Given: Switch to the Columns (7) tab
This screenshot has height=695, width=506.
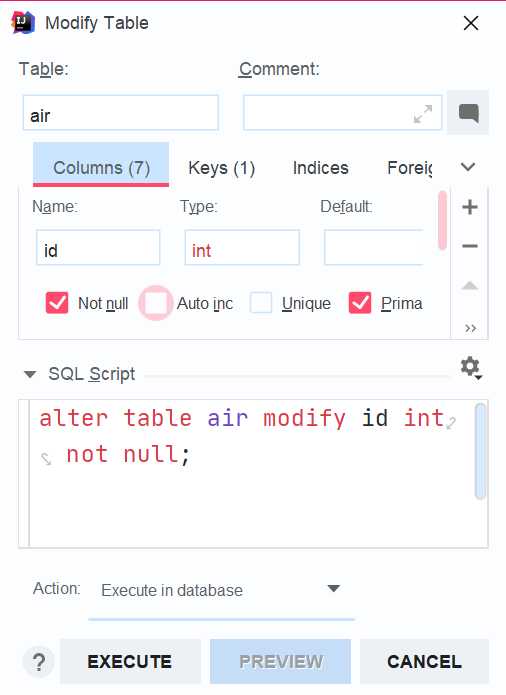Looking at the screenshot, I should pyautogui.click(x=101, y=164).
